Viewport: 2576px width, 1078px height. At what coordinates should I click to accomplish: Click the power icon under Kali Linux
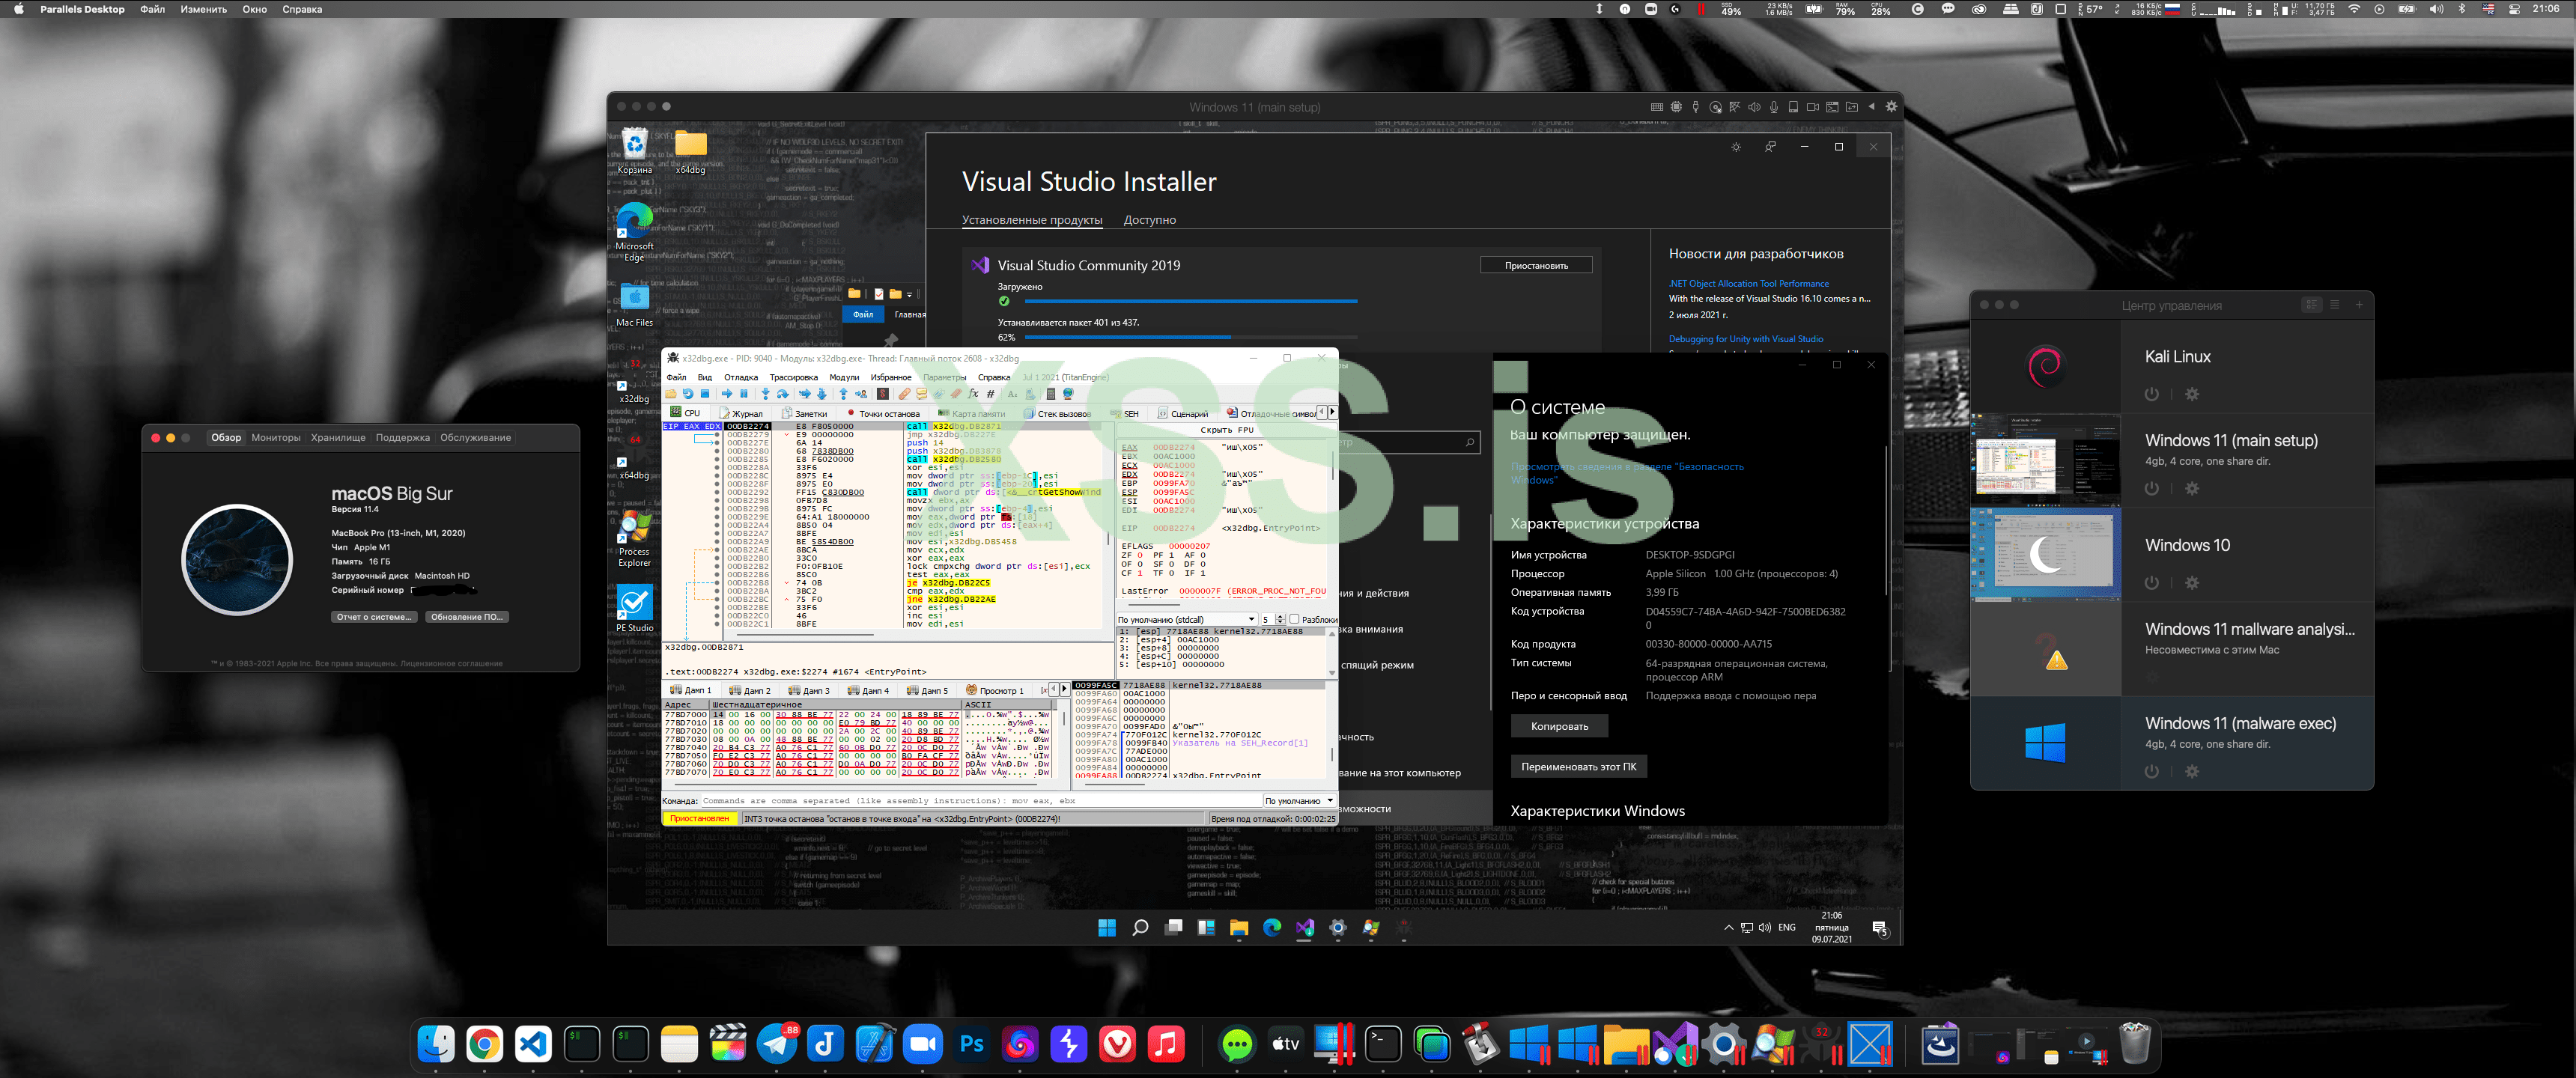pos(2151,394)
